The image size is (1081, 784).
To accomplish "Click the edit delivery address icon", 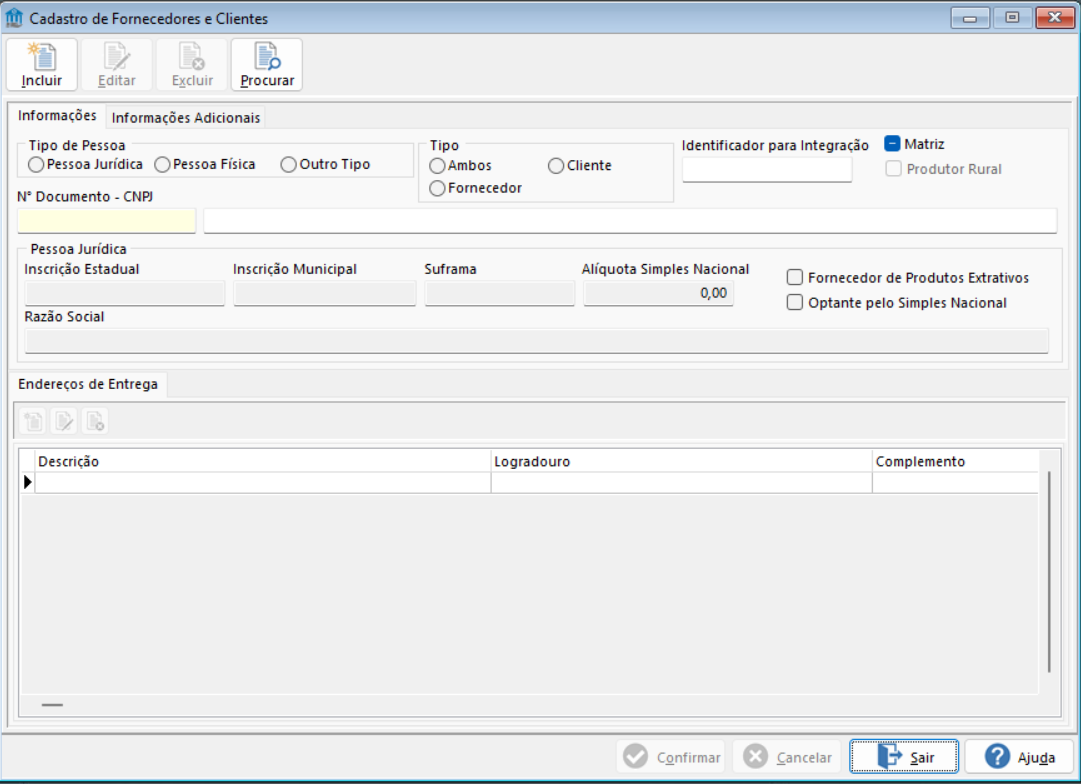I will pyautogui.click(x=64, y=421).
